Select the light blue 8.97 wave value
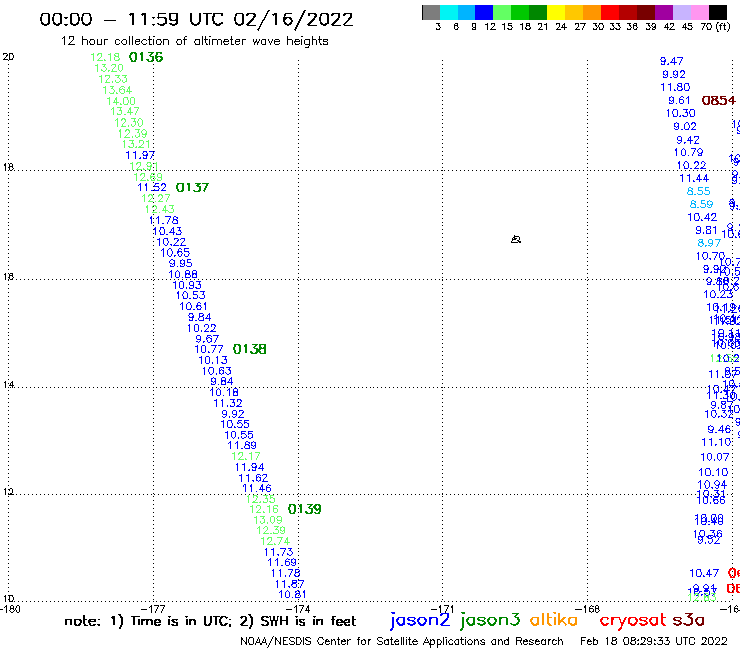 click(709, 243)
